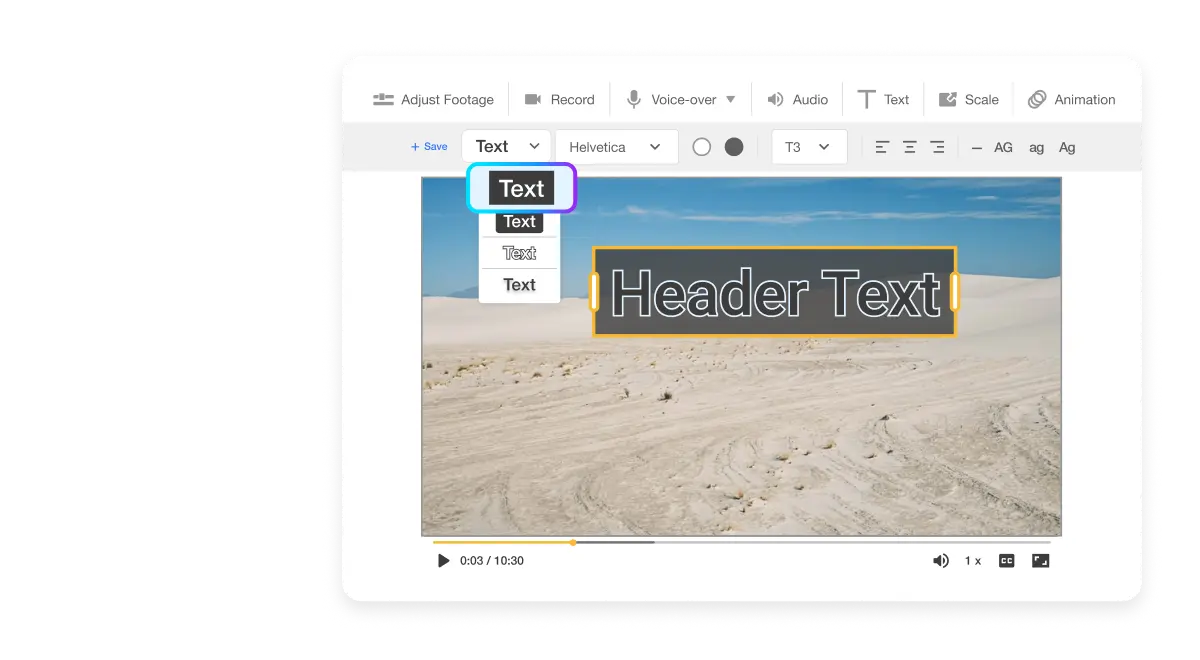Screen dimensions: 1200x660
Task: Expand the Voice-over dropdown arrow
Action: (x=730, y=100)
